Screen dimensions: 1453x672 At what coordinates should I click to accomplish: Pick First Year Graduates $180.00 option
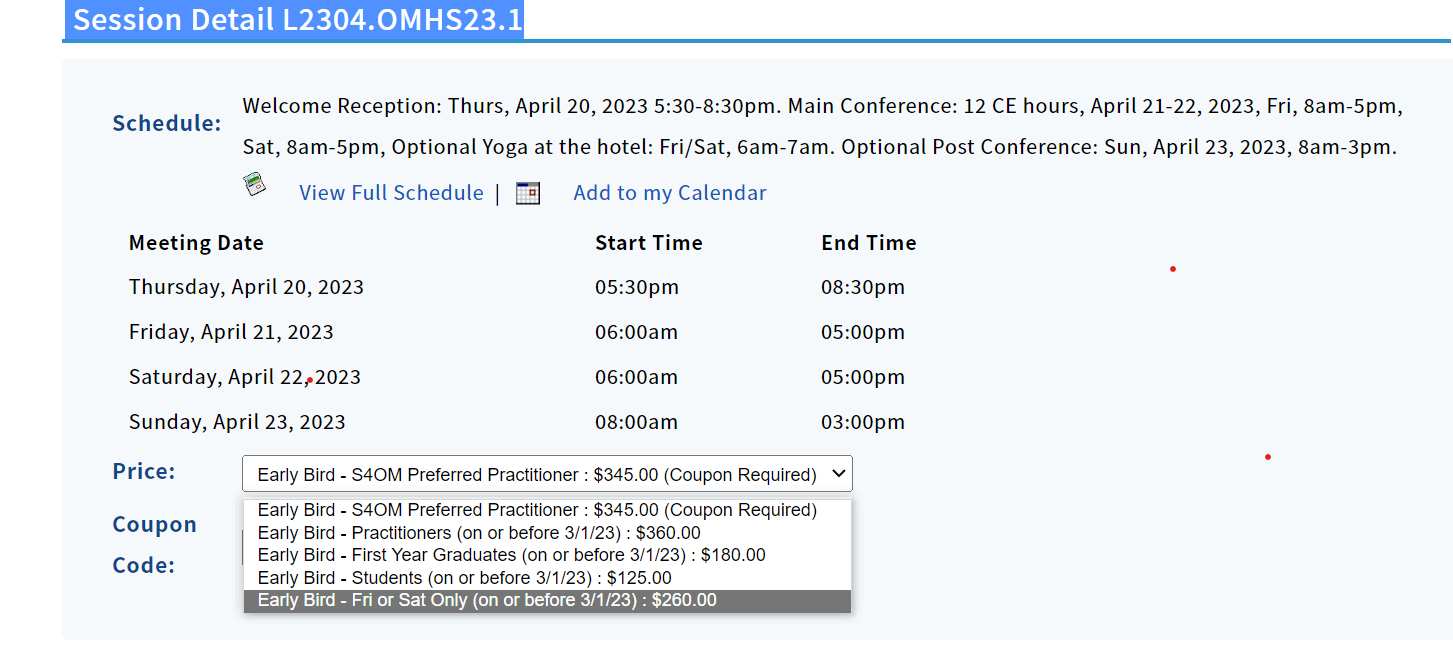point(511,555)
